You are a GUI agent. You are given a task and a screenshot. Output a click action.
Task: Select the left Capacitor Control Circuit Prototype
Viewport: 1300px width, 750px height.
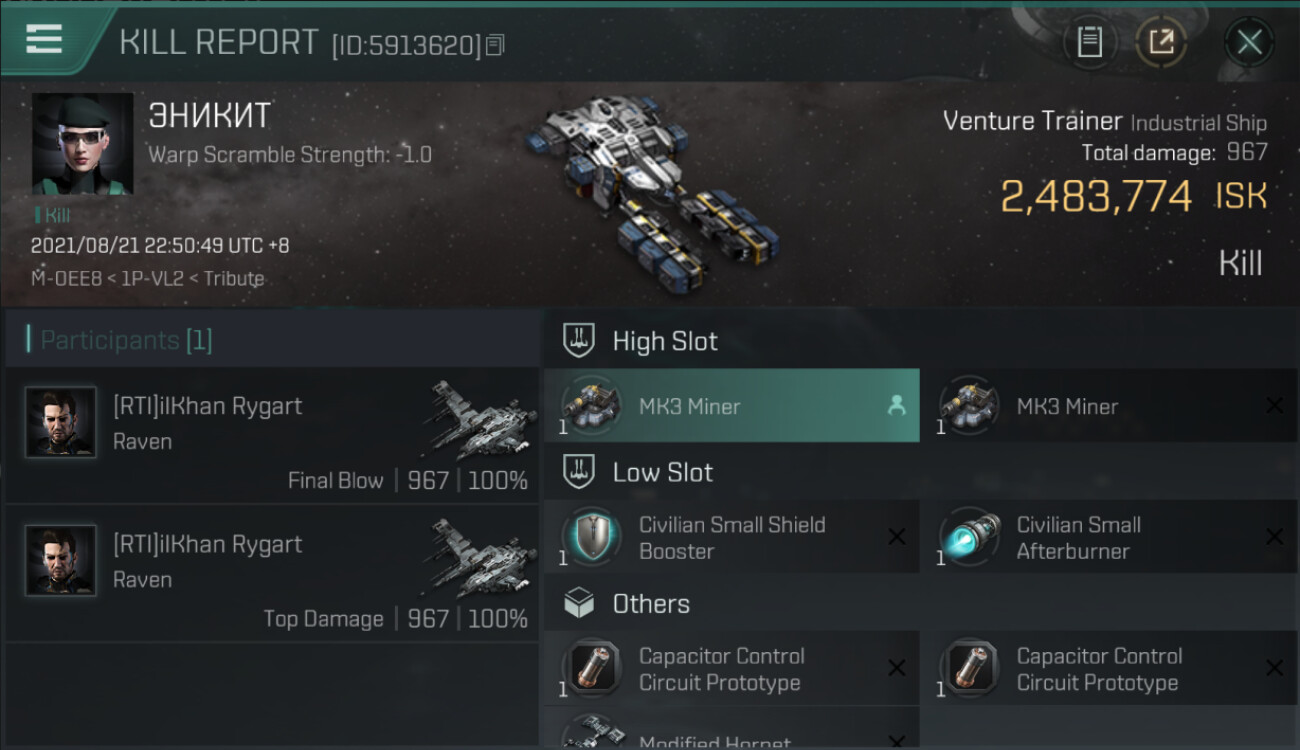pos(732,669)
